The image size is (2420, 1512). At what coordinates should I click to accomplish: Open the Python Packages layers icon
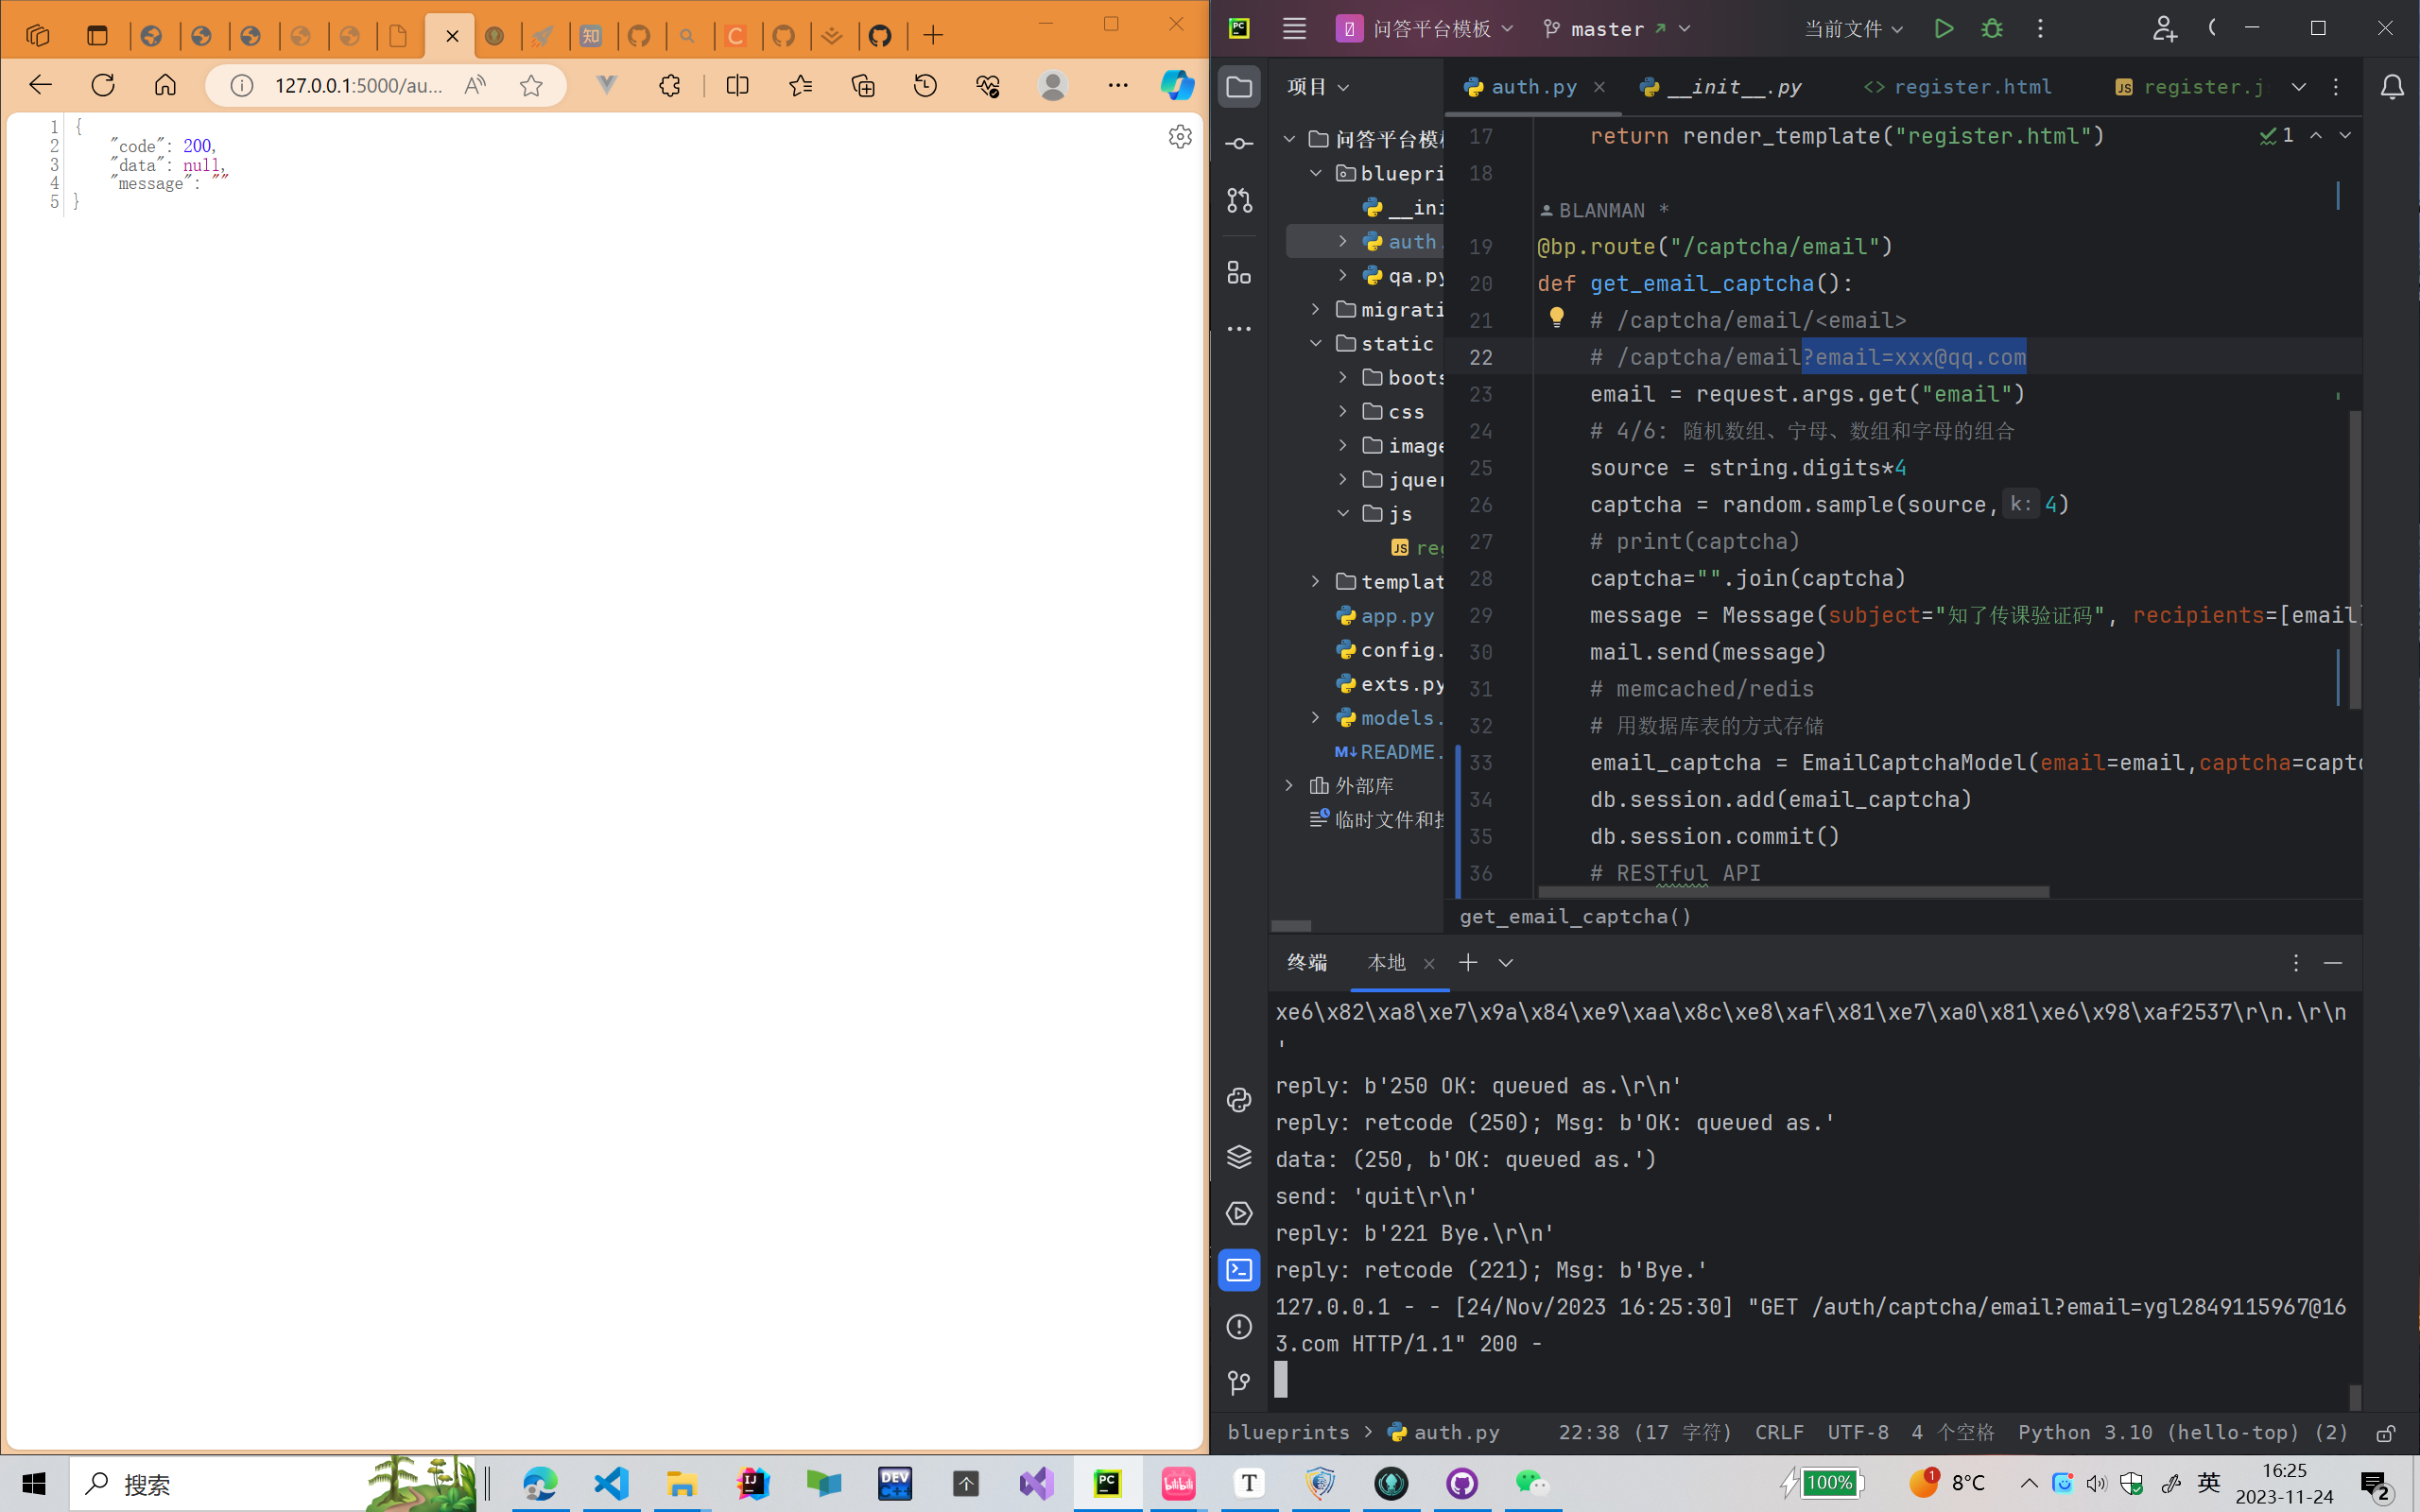pyautogui.click(x=1239, y=1157)
